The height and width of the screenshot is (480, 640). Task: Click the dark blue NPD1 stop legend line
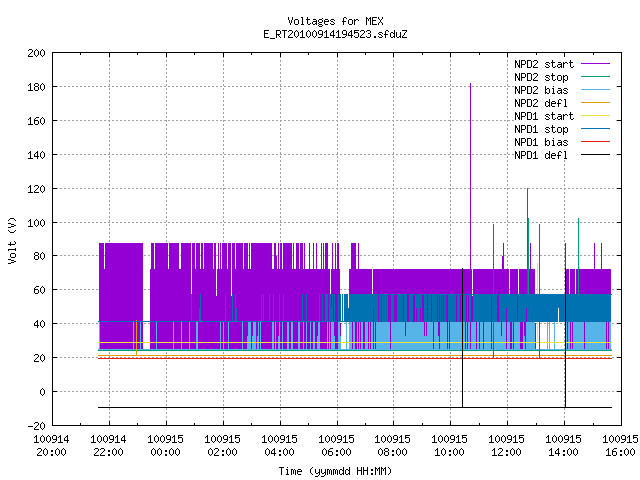click(596, 129)
